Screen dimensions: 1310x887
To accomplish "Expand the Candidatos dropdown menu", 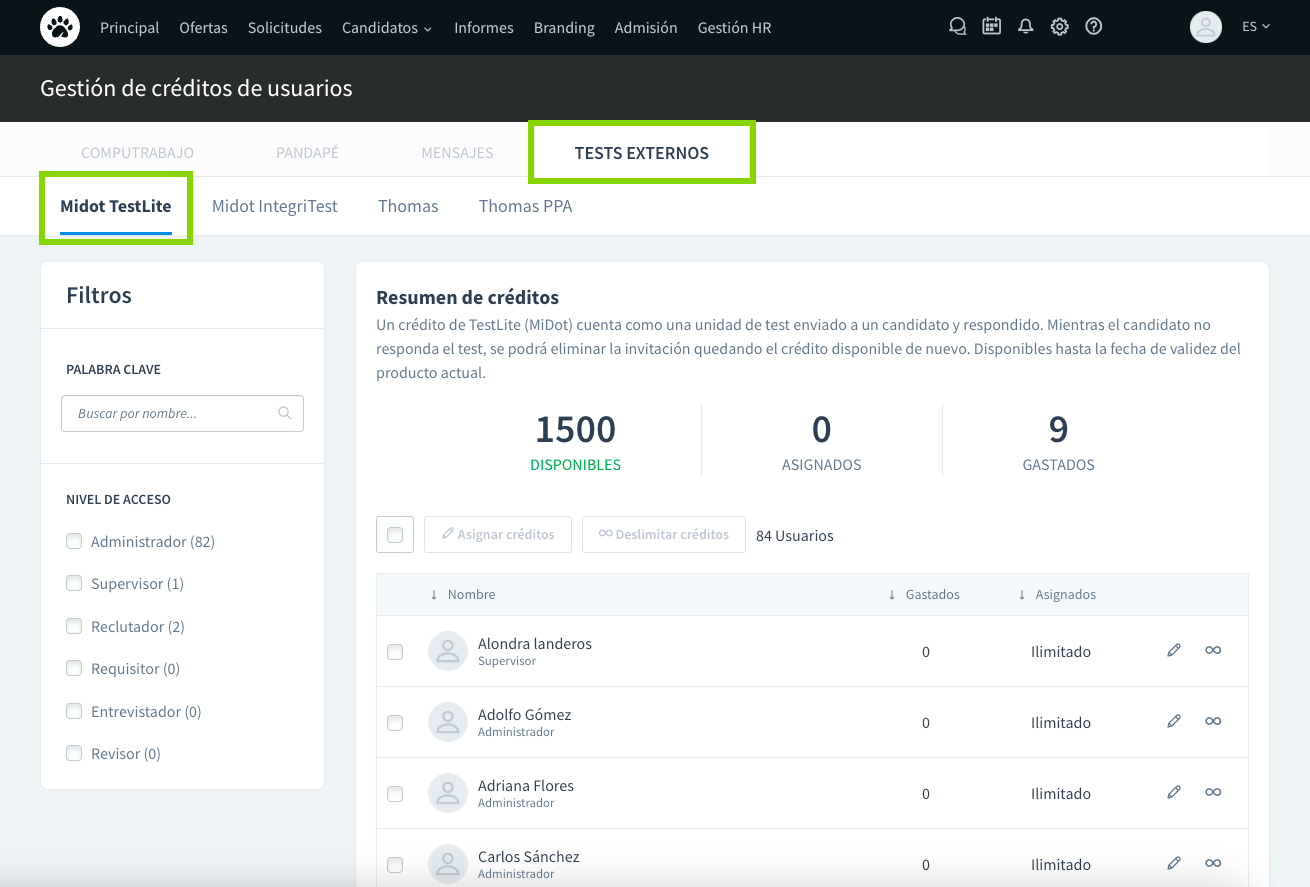I will point(386,28).
